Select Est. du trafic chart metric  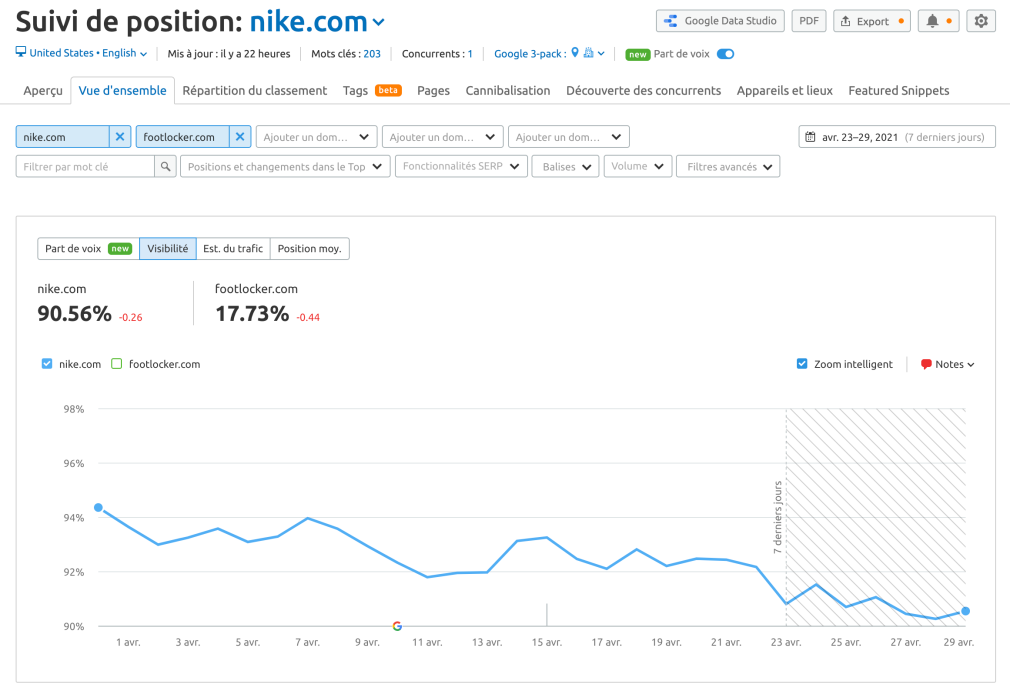coord(233,249)
